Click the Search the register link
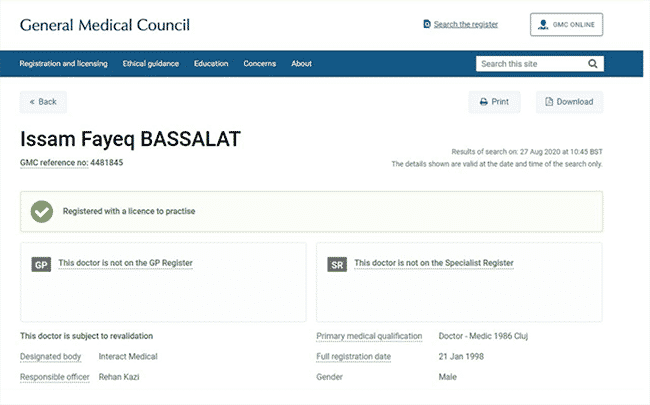Viewport: 650px width, 405px height. coord(466,24)
